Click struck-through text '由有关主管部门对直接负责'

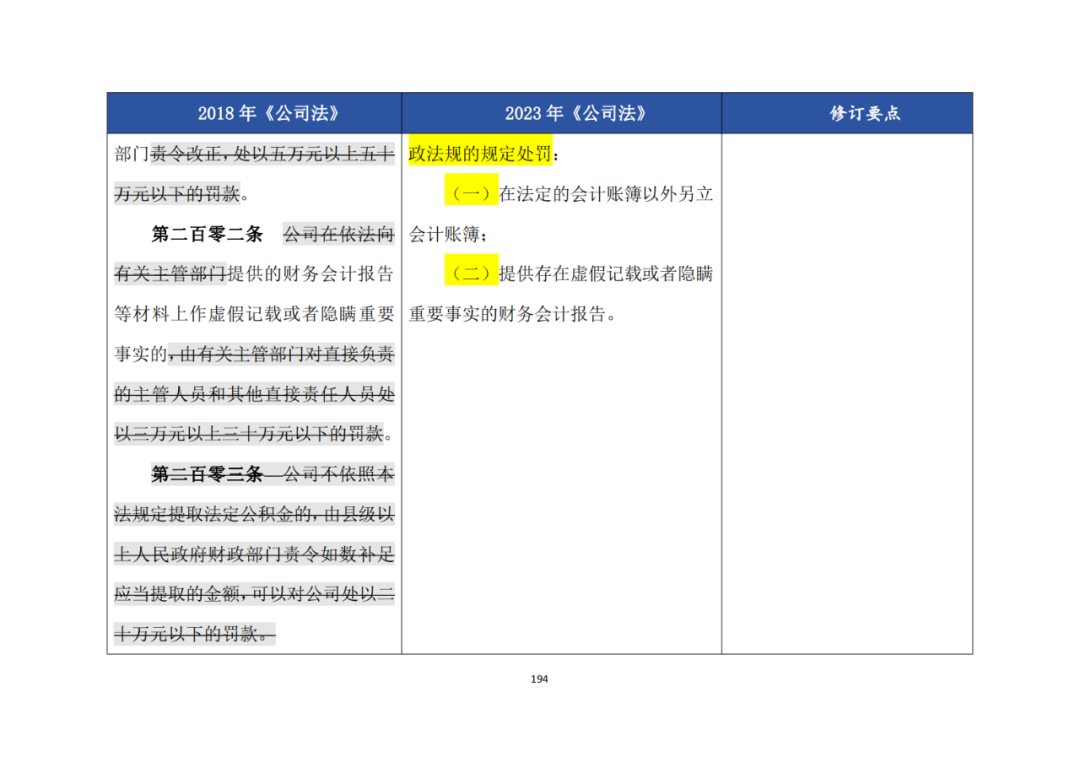click(286, 354)
